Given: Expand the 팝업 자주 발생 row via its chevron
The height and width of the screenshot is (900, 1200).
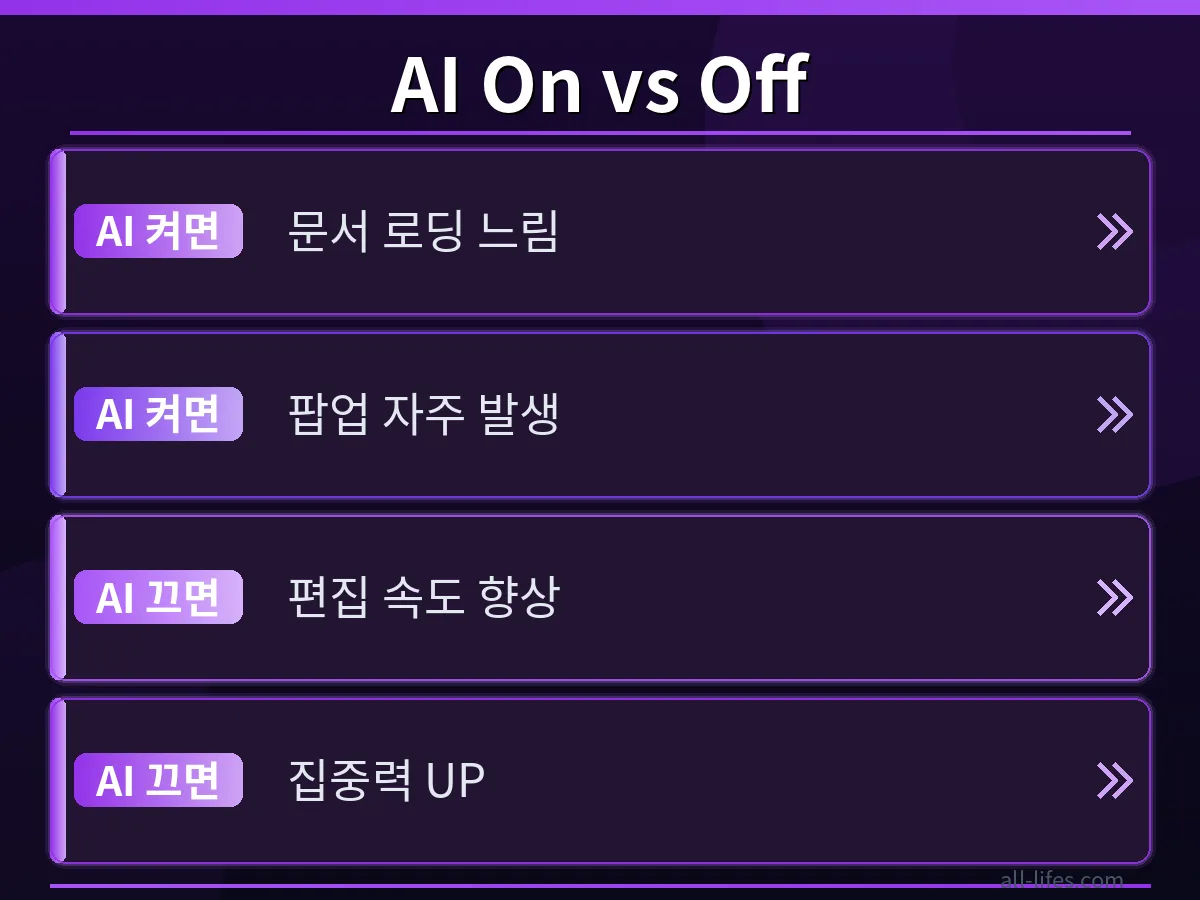Looking at the screenshot, I should click(x=1115, y=415).
